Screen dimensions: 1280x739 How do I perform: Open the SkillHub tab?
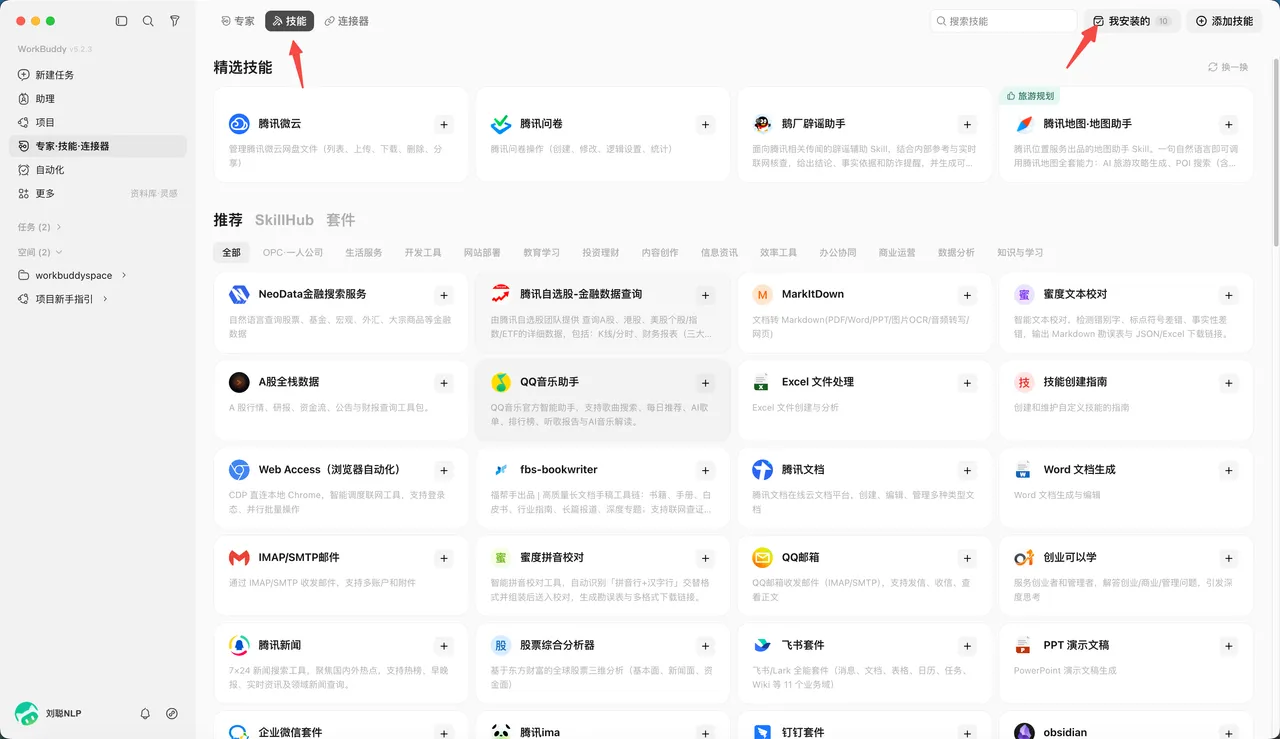284,220
